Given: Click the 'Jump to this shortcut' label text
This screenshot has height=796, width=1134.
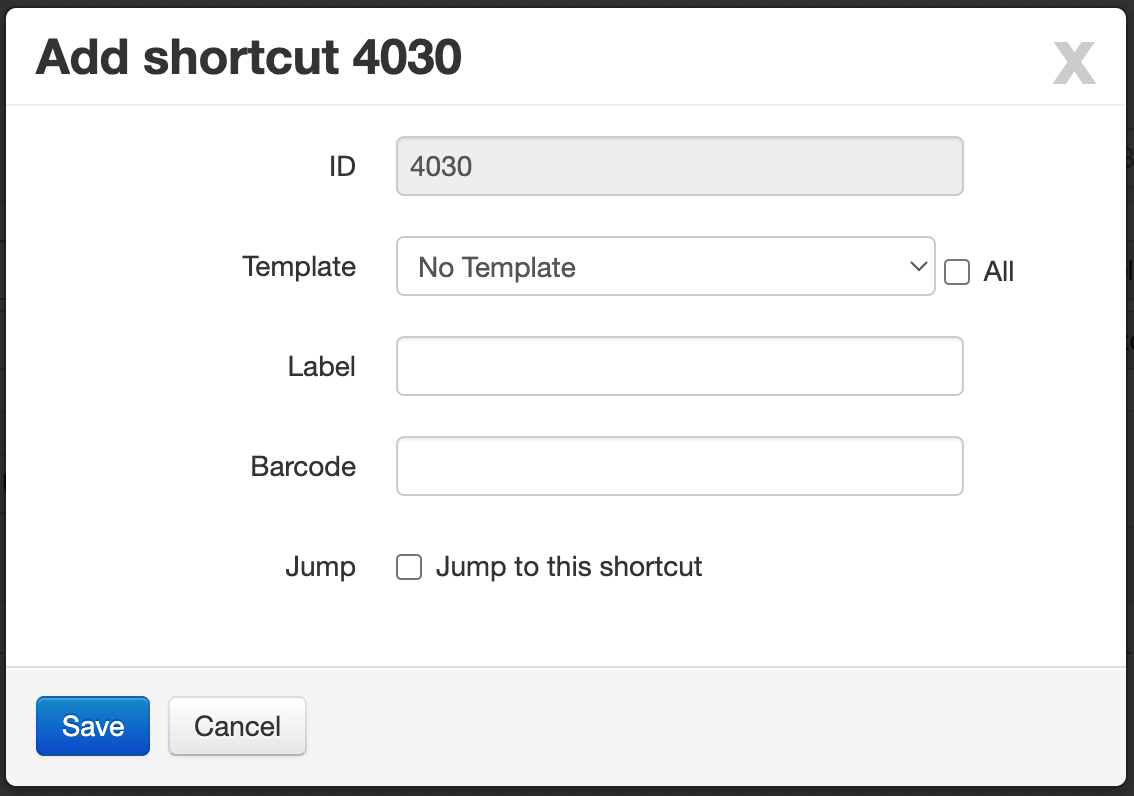Looking at the screenshot, I should click(568, 567).
